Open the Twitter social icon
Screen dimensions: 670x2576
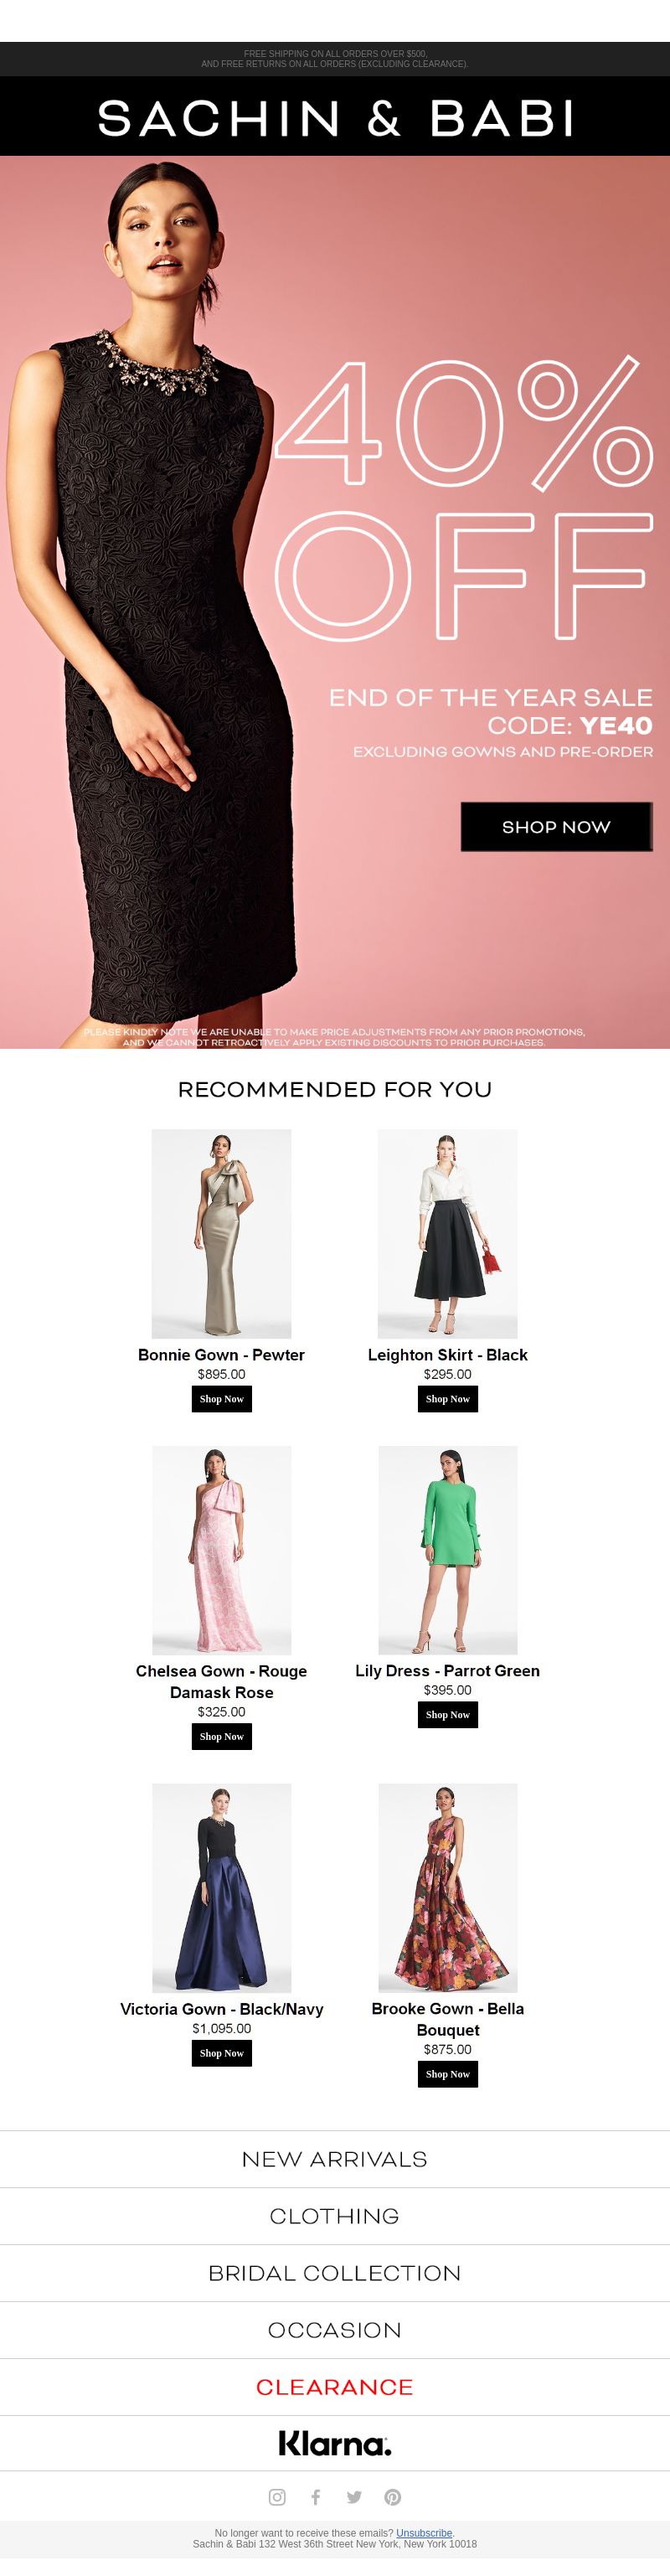point(354,2496)
